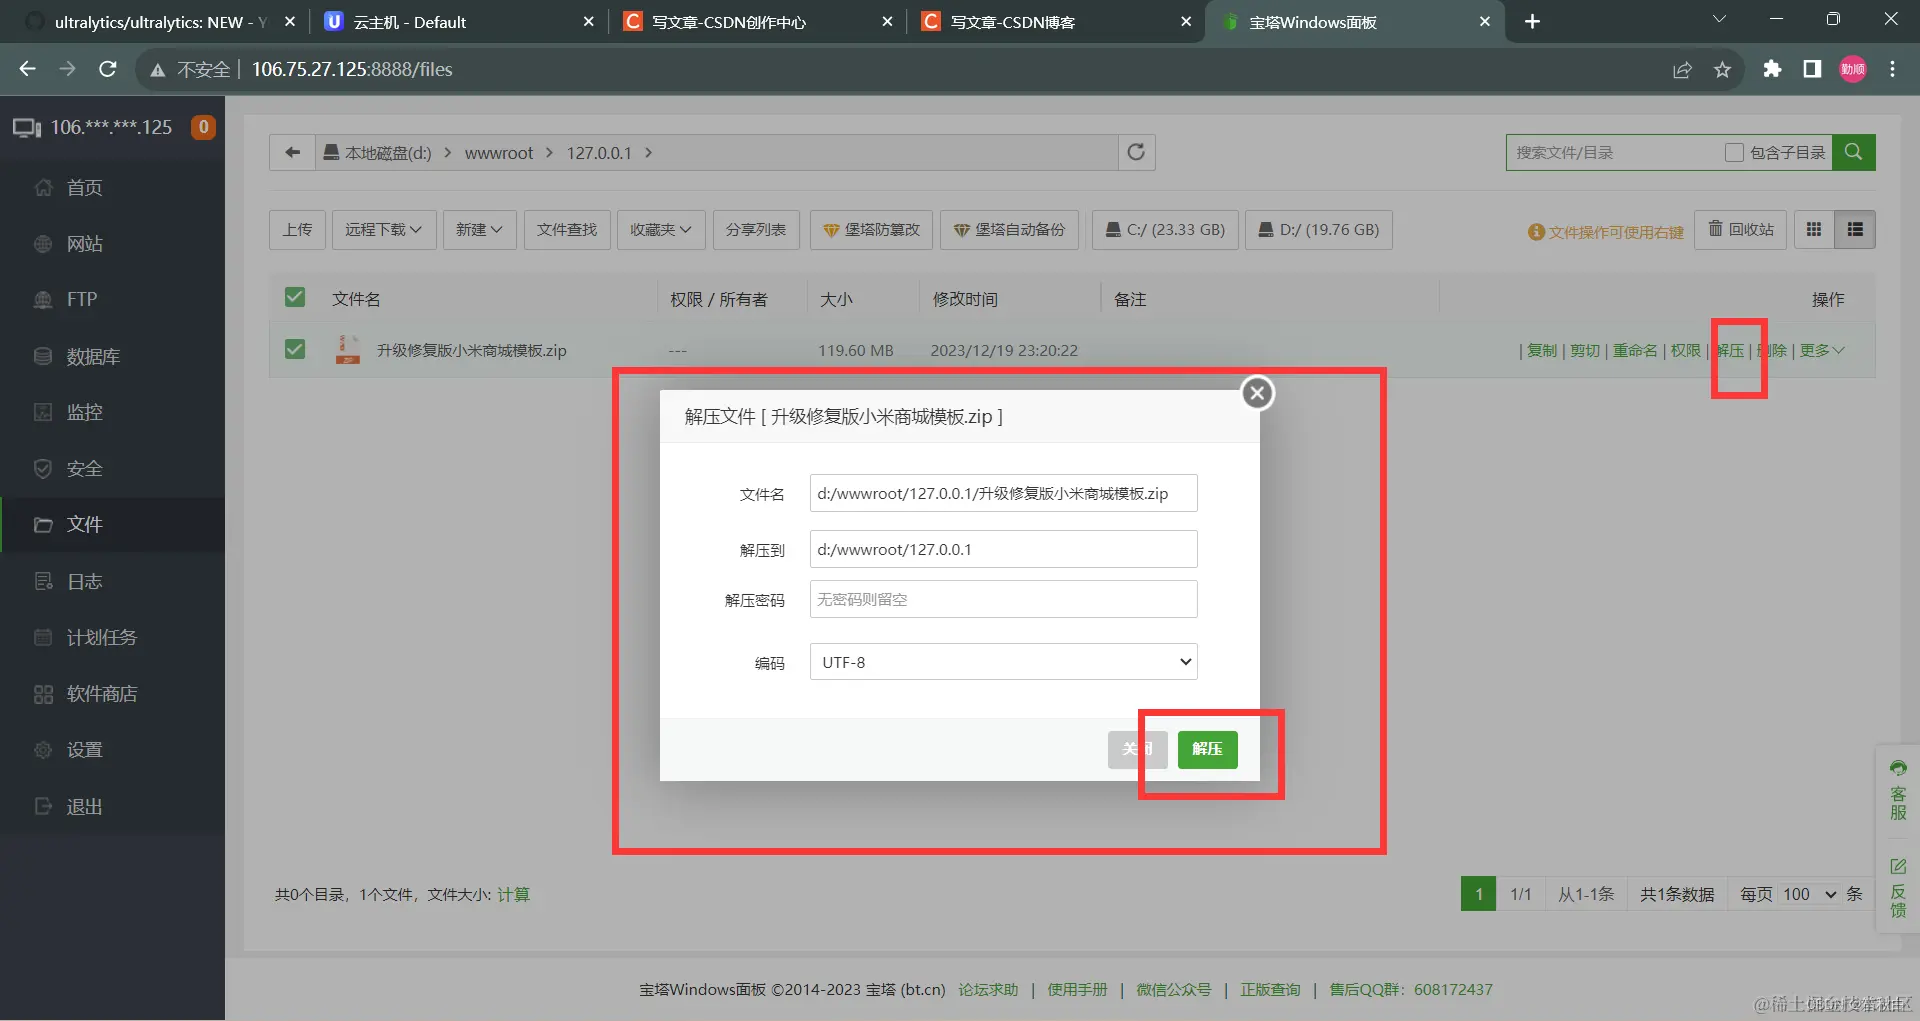The image size is (1920, 1021).
Task: Uncheck the select-all checkbox in the header
Action: click(x=294, y=297)
